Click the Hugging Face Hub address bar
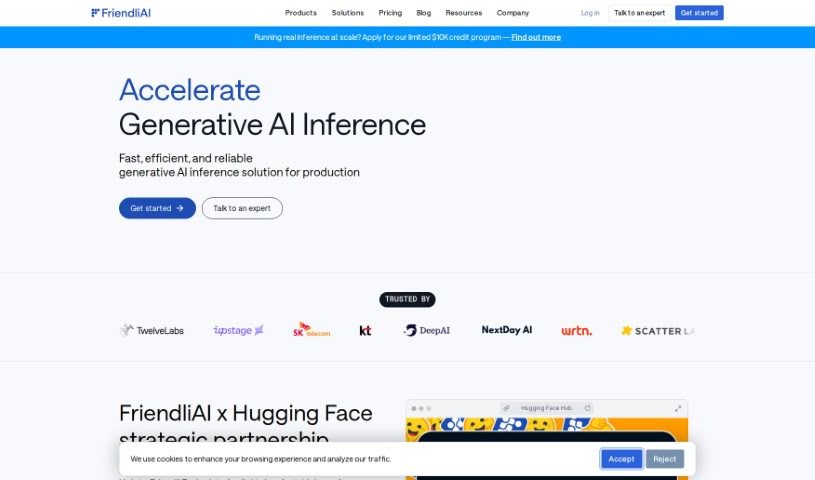The image size is (815, 480). pyautogui.click(x=546, y=408)
